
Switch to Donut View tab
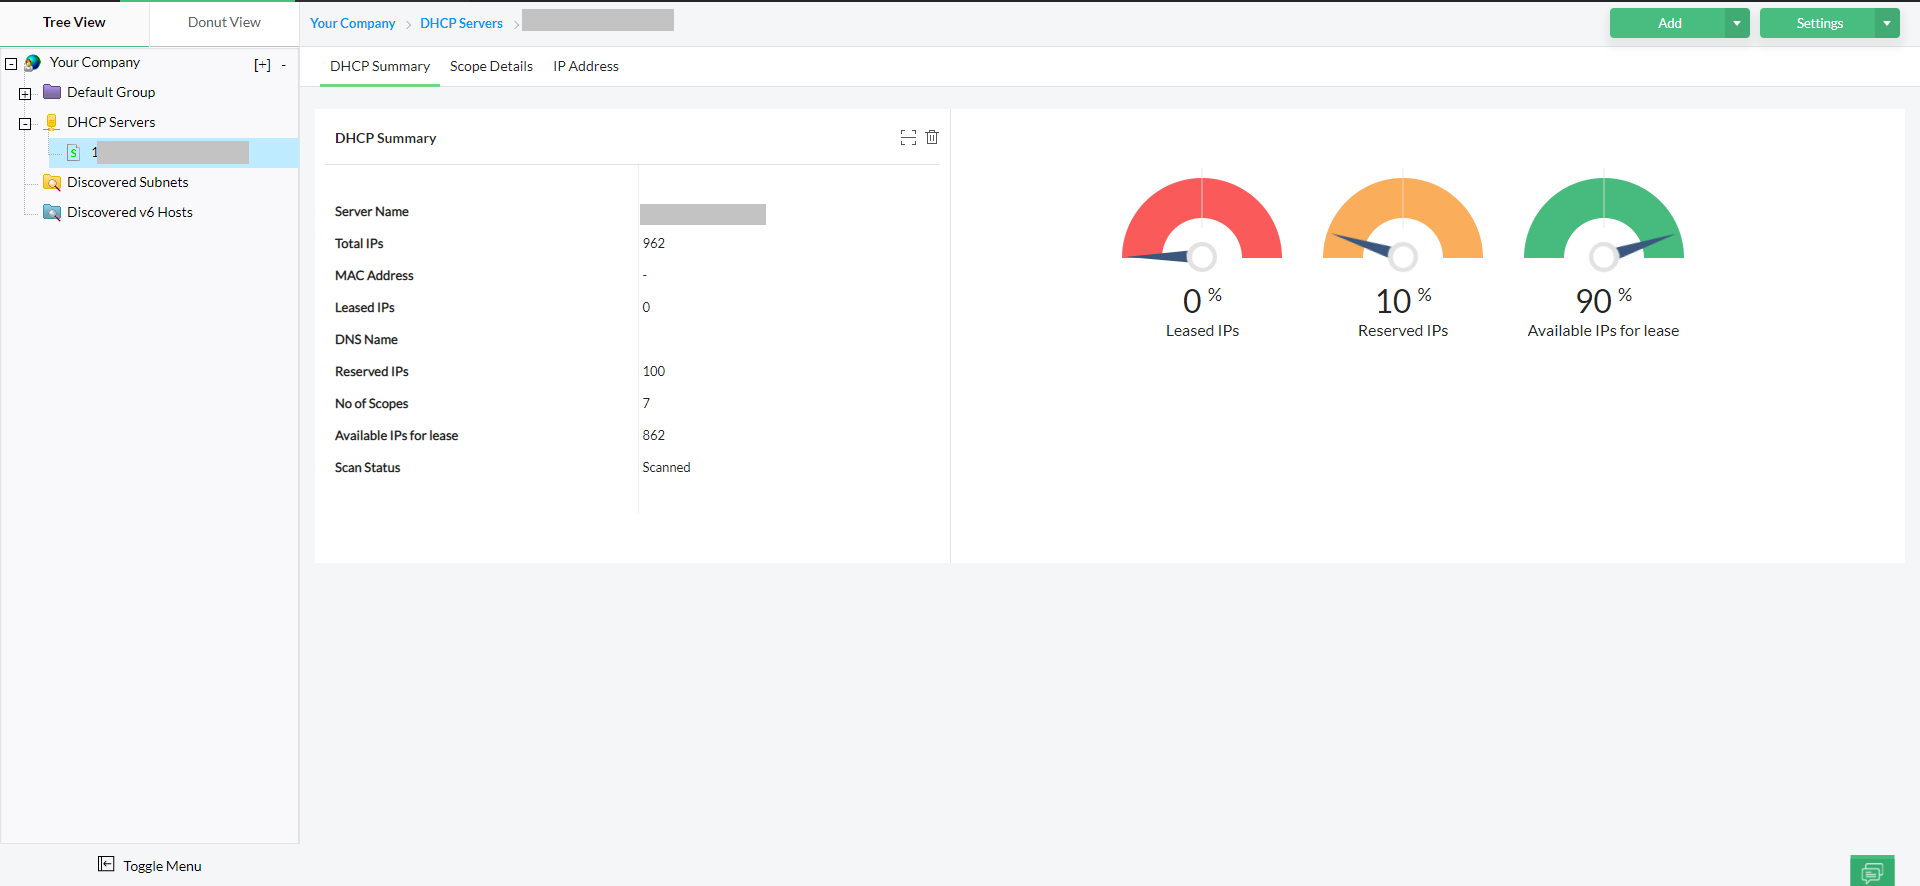pos(224,22)
